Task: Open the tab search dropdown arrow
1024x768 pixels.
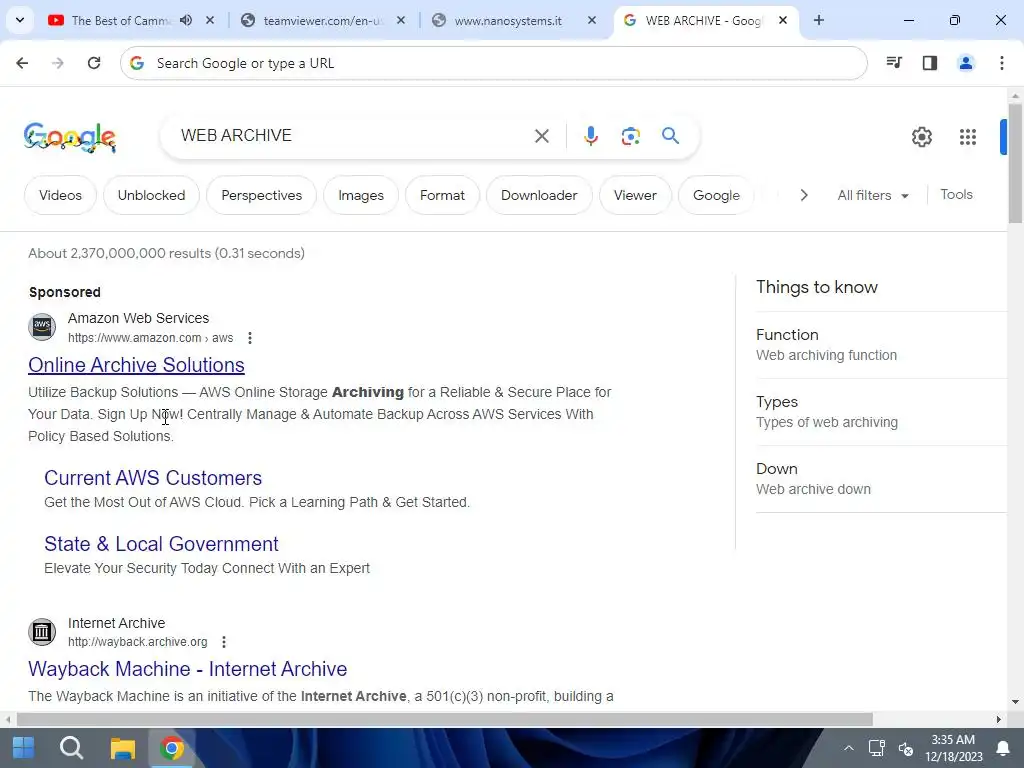Action: tap(20, 20)
